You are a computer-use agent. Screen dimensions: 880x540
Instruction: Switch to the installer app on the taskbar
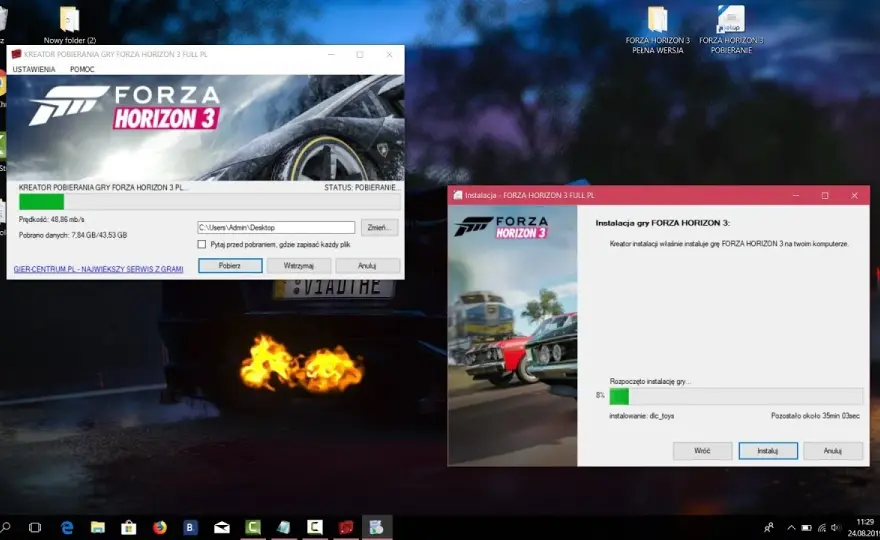[377, 527]
